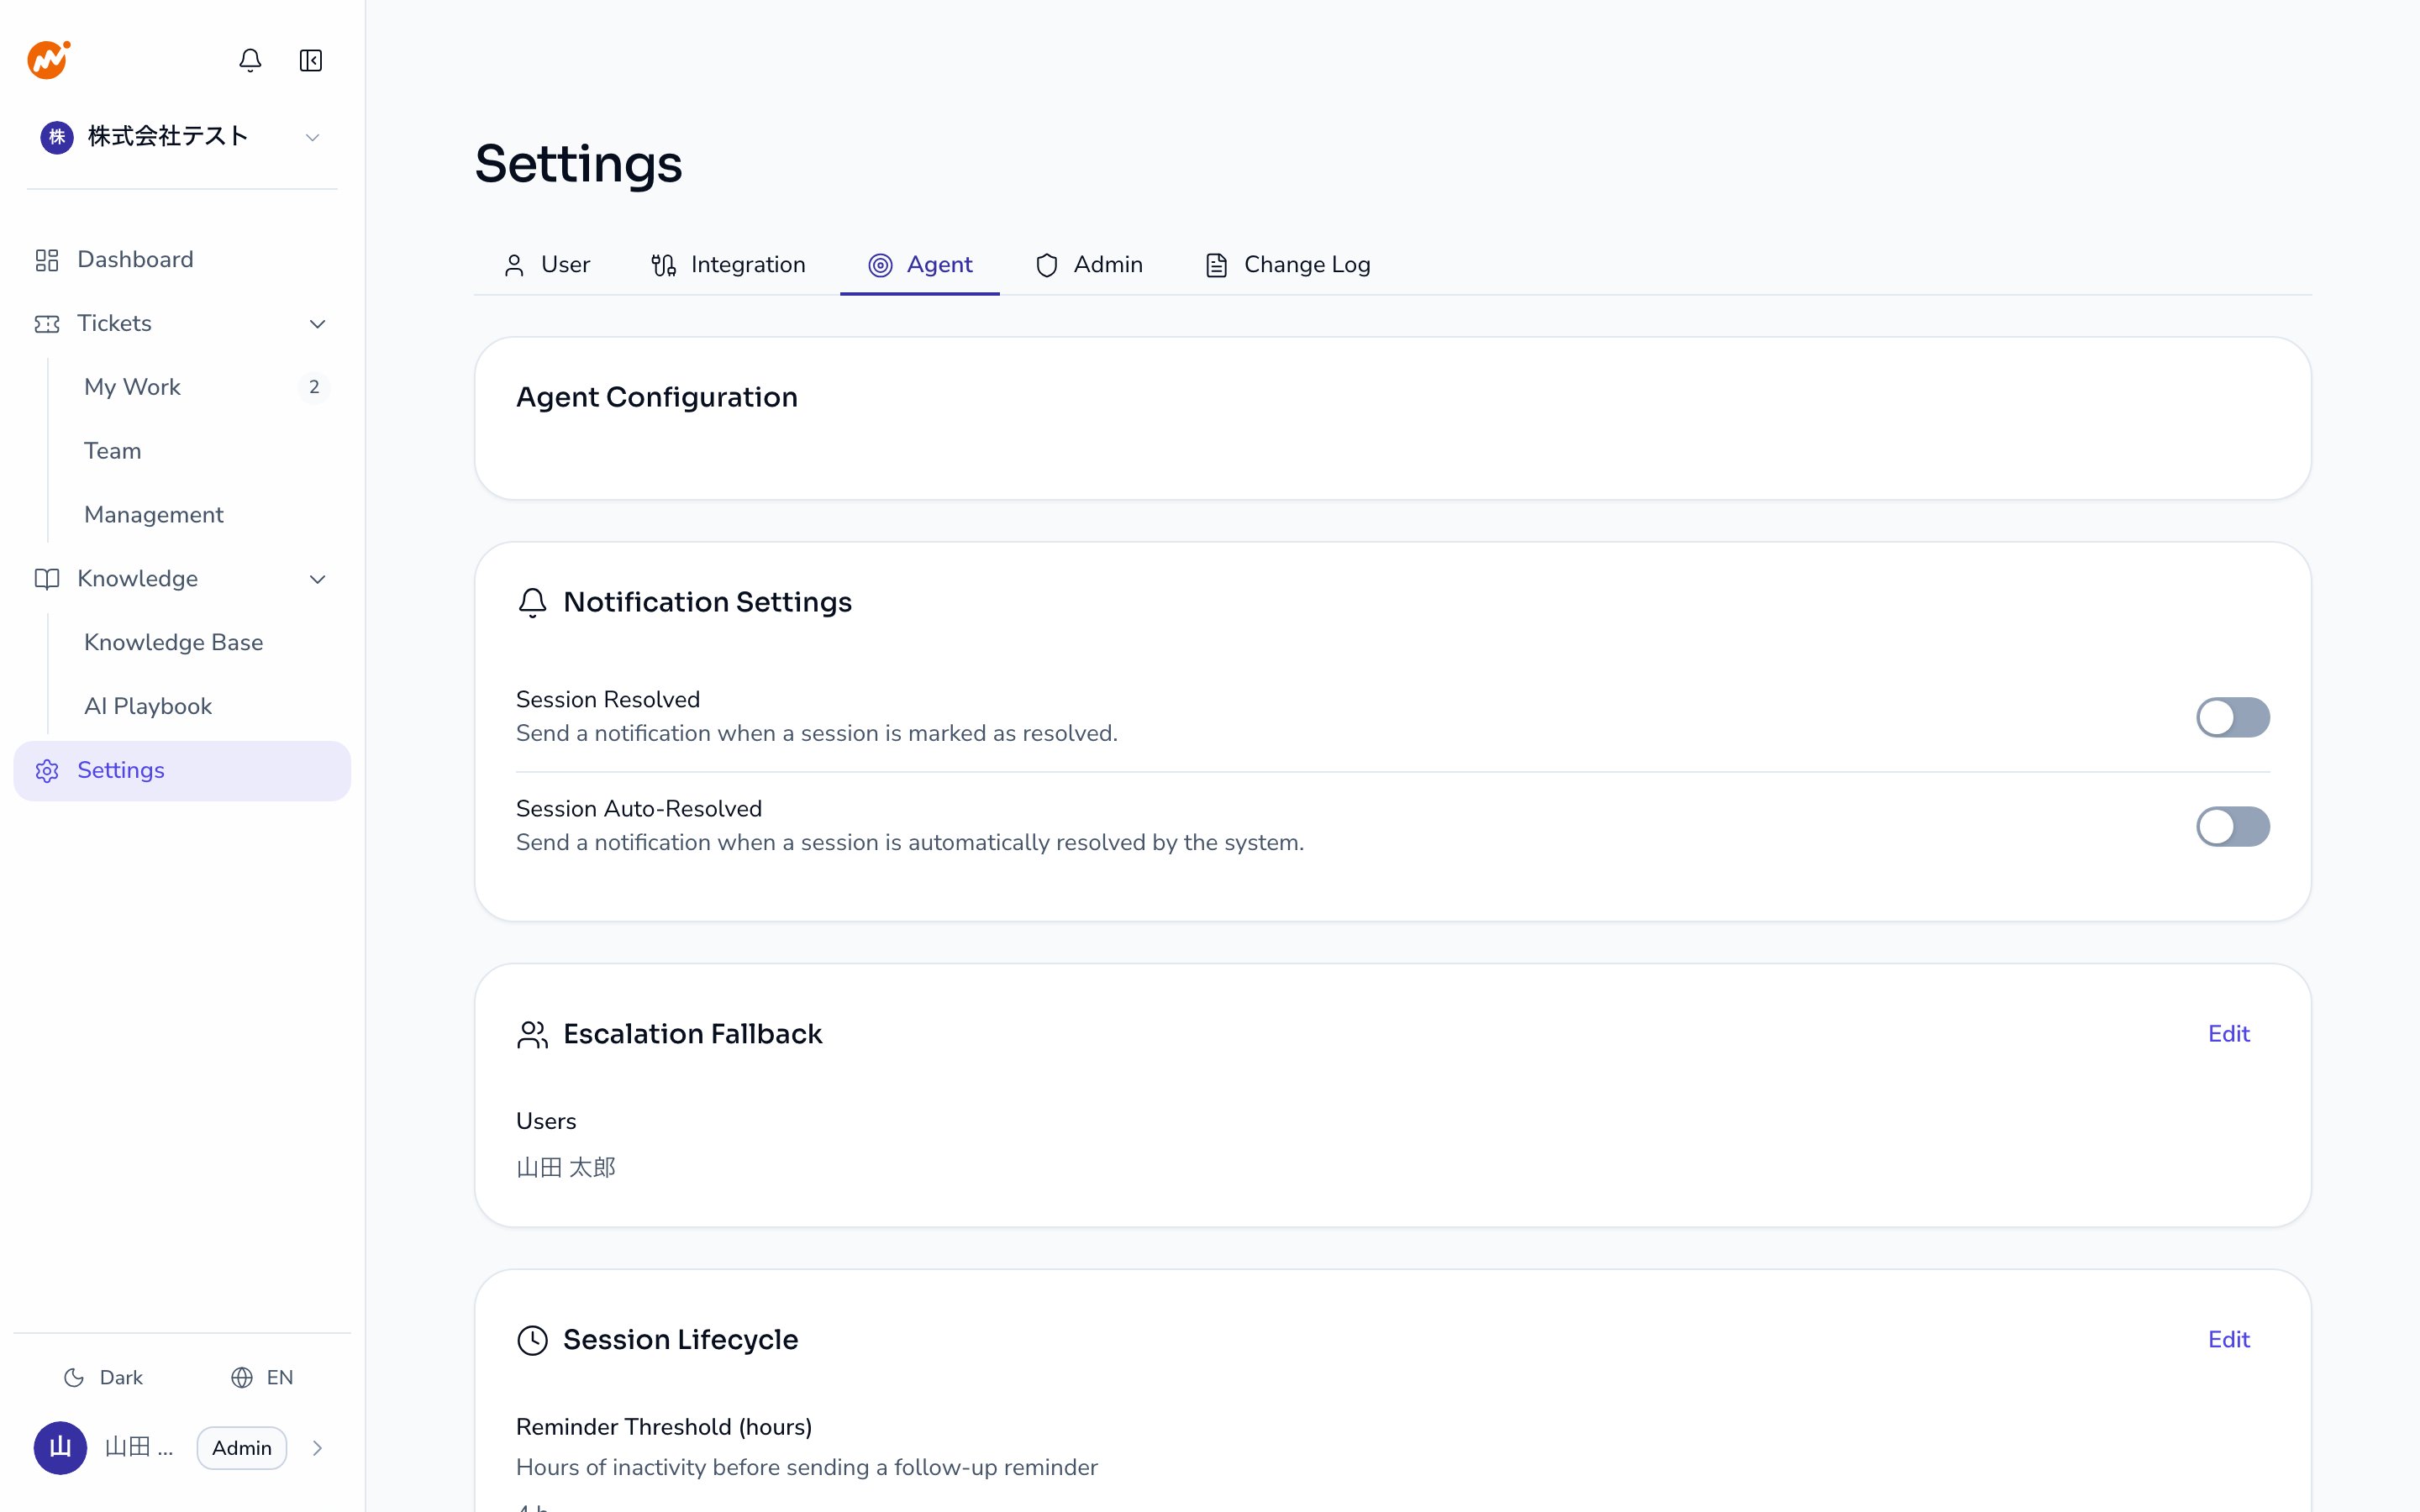2420x1512 pixels.
Task: Edit Session Lifecycle settings
Action: pyautogui.click(x=2229, y=1340)
